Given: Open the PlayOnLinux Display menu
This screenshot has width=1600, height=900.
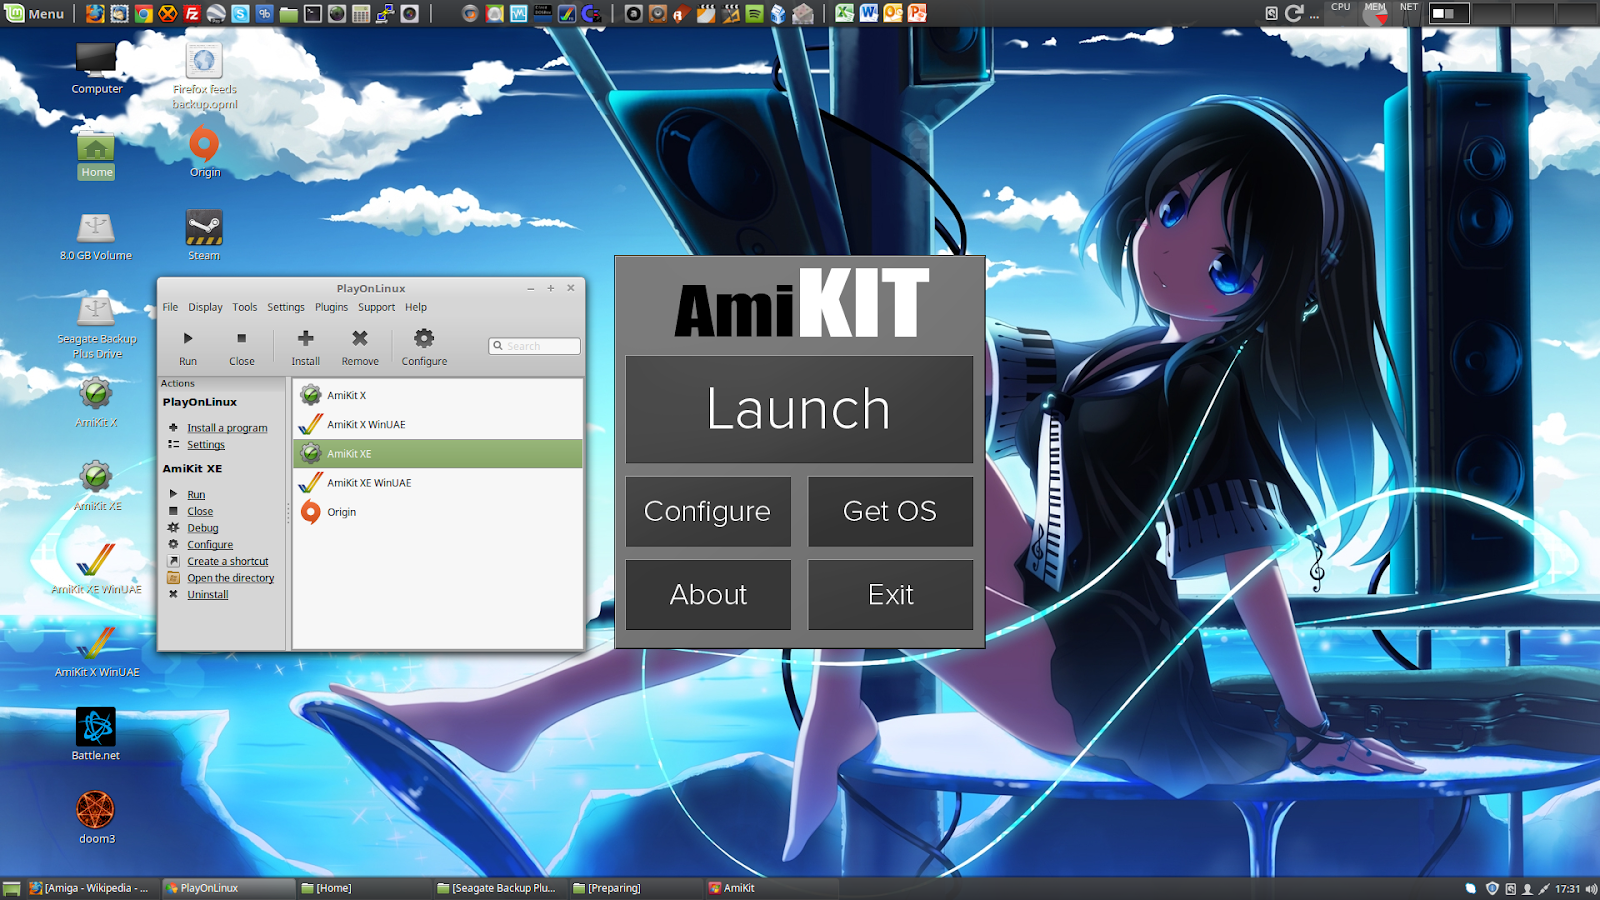Looking at the screenshot, I should (205, 307).
